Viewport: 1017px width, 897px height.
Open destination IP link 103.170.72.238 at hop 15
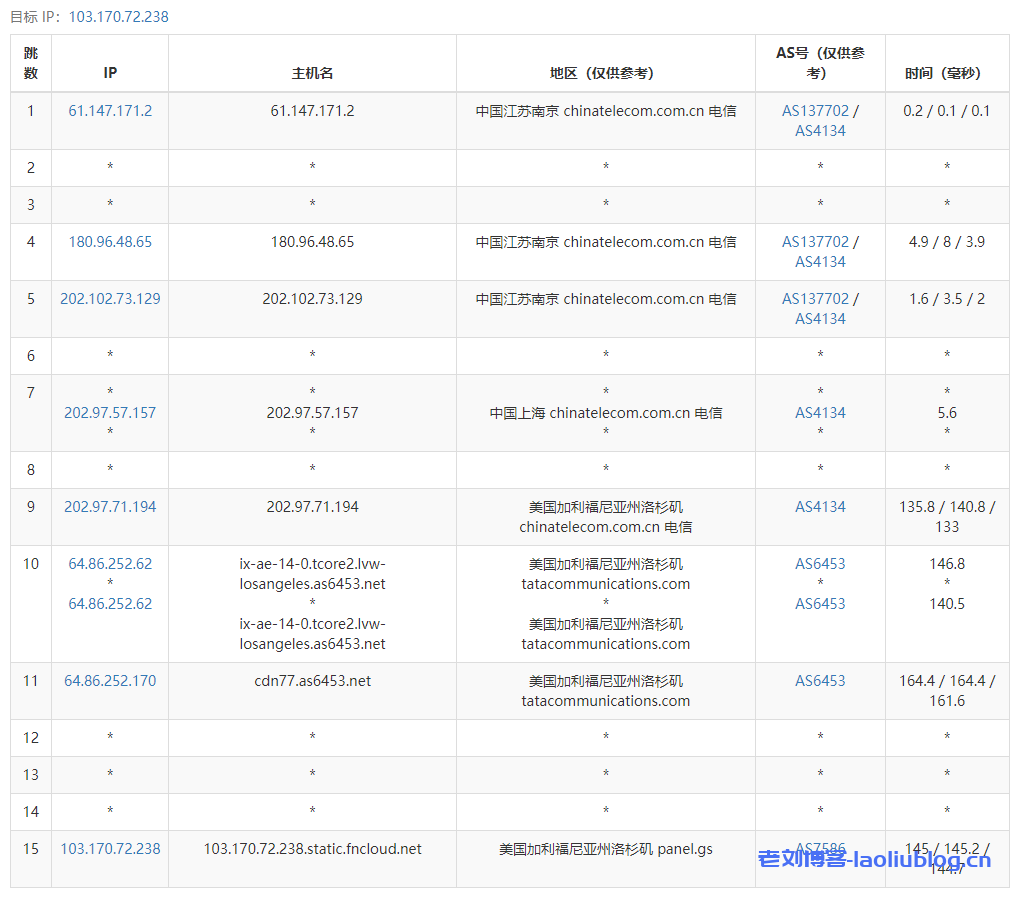(x=110, y=848)
